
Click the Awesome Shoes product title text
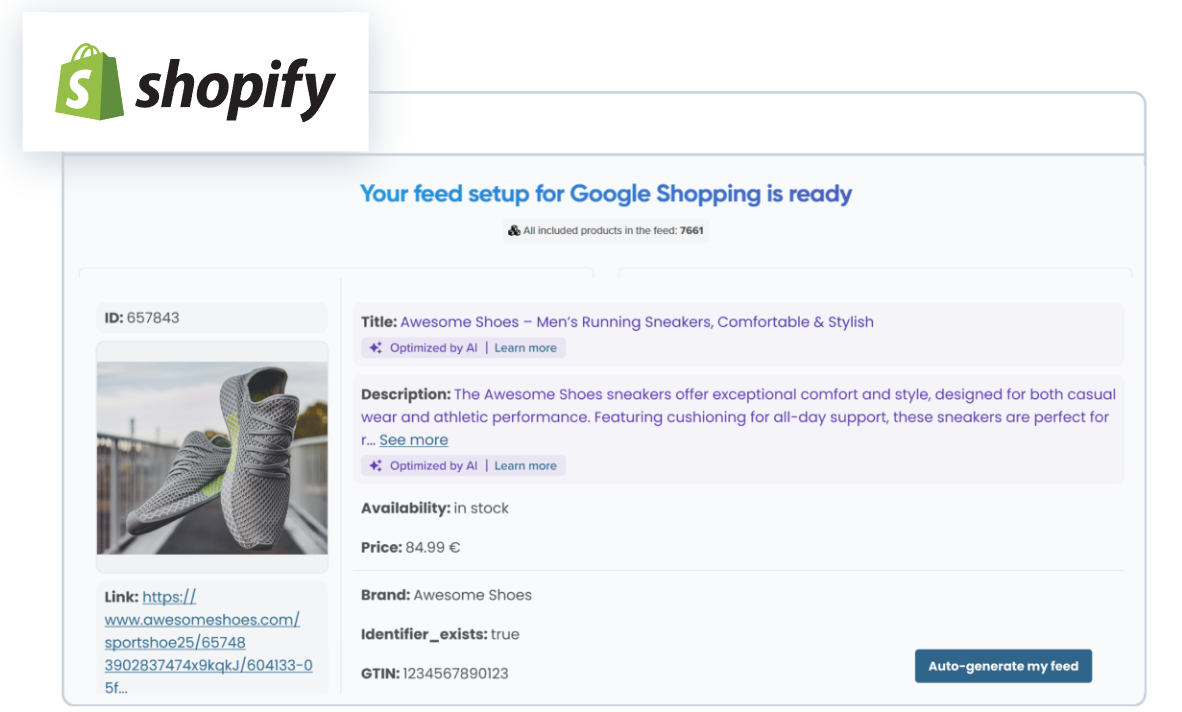point(636,322)
